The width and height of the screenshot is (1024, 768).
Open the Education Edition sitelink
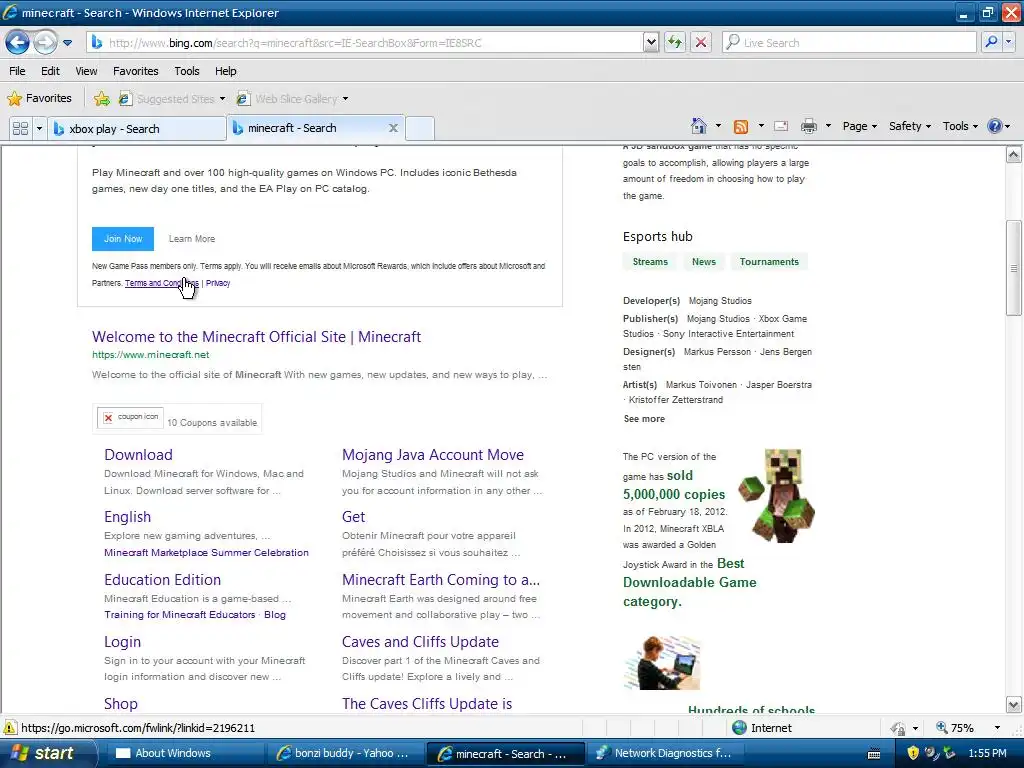(x=163, y=580)
